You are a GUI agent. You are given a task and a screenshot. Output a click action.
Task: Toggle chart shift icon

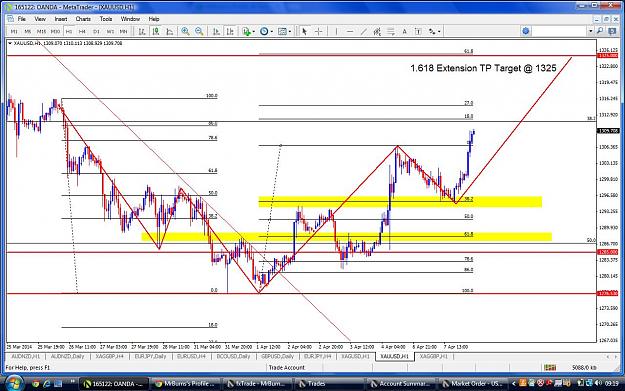point(230,31)
